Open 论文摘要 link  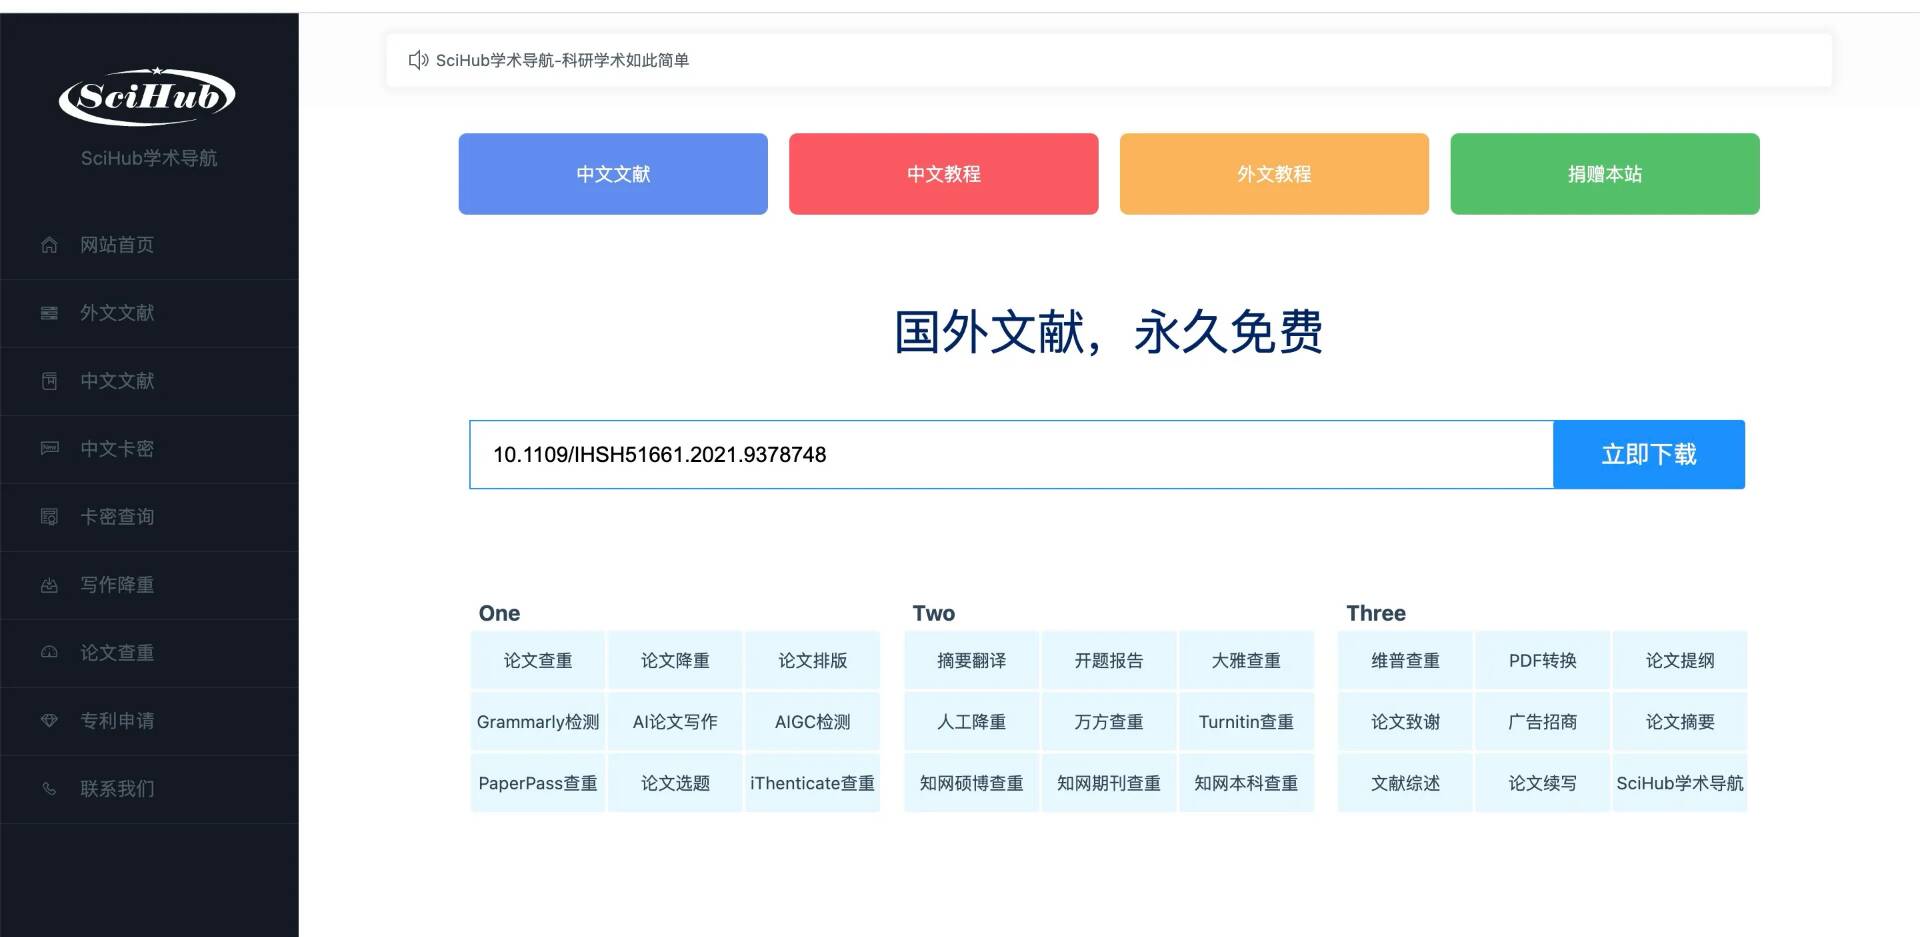click(1680, 722)
